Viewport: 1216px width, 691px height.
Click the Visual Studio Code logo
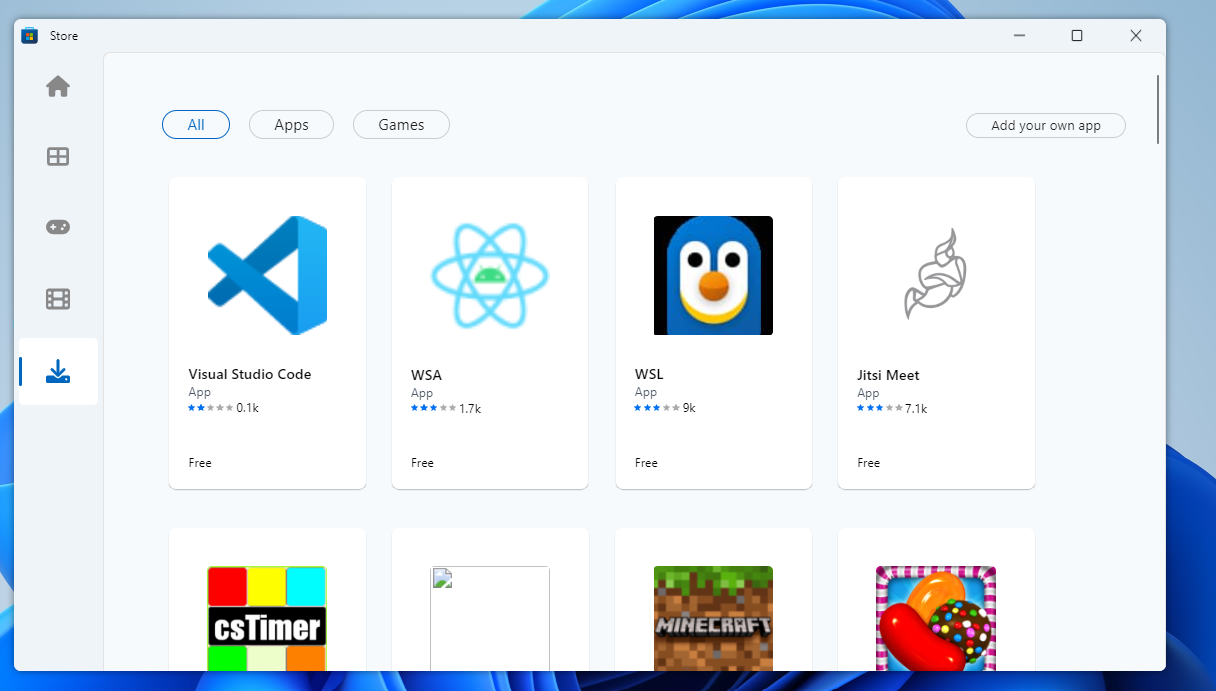pos(267,275)
